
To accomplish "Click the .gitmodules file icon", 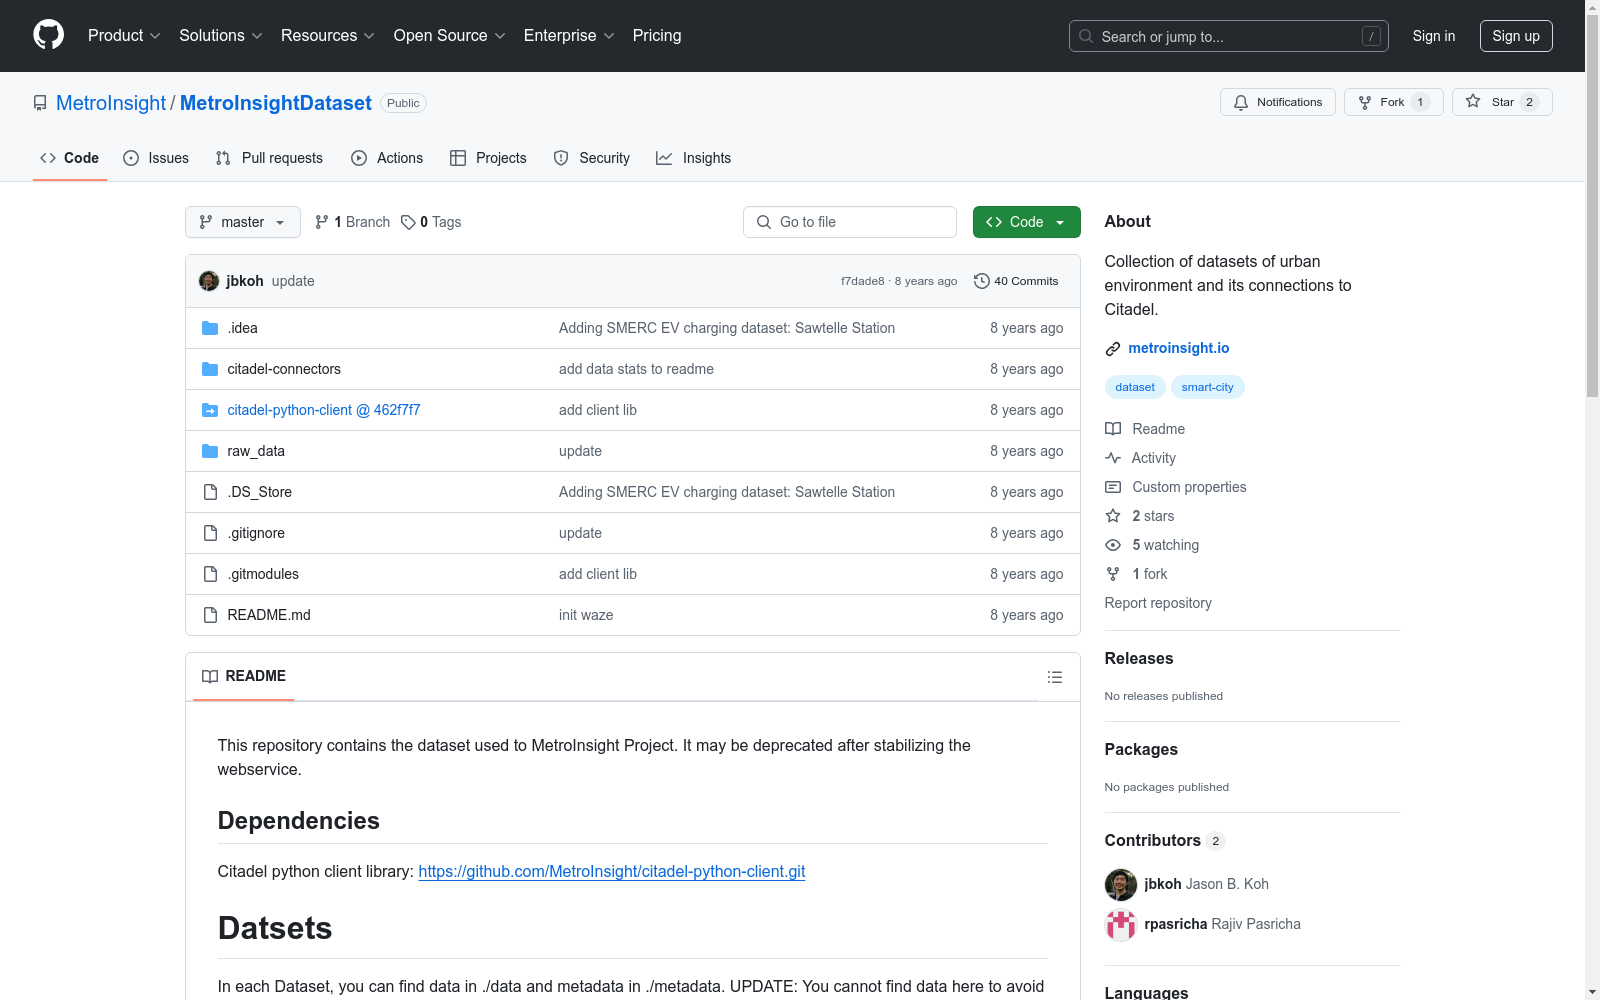I will (210, 574).
